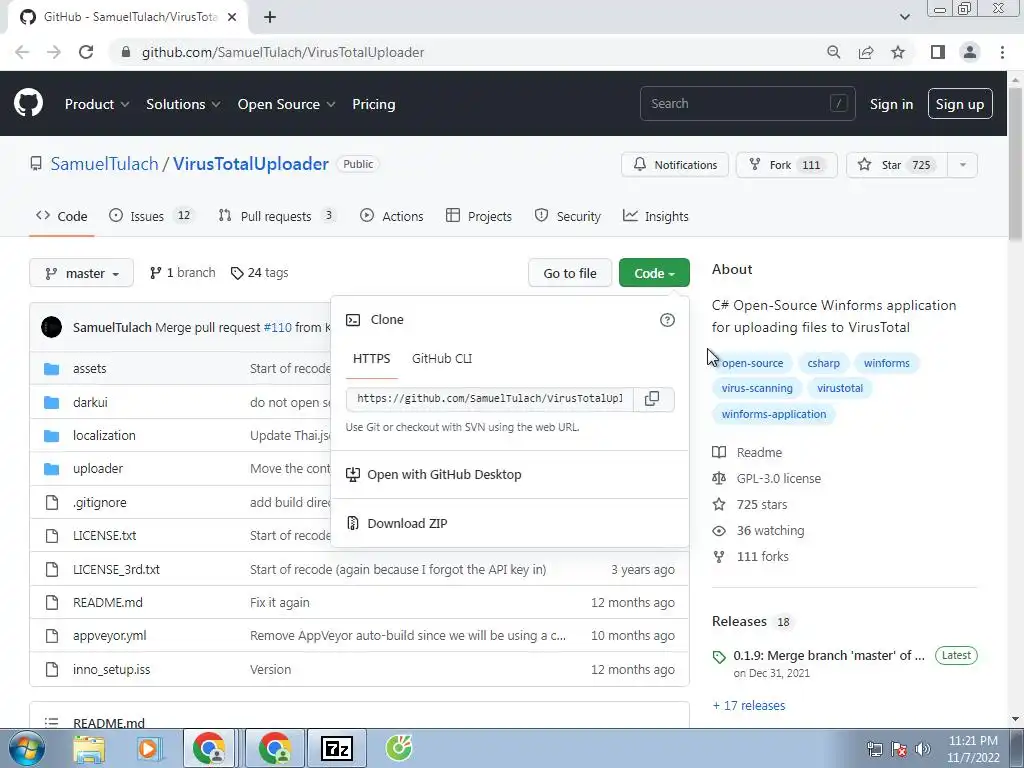Screen dimensions: 1024x768
Task: Open the 7-Zip taskbar icon
Action: click(x=337, y=748)
